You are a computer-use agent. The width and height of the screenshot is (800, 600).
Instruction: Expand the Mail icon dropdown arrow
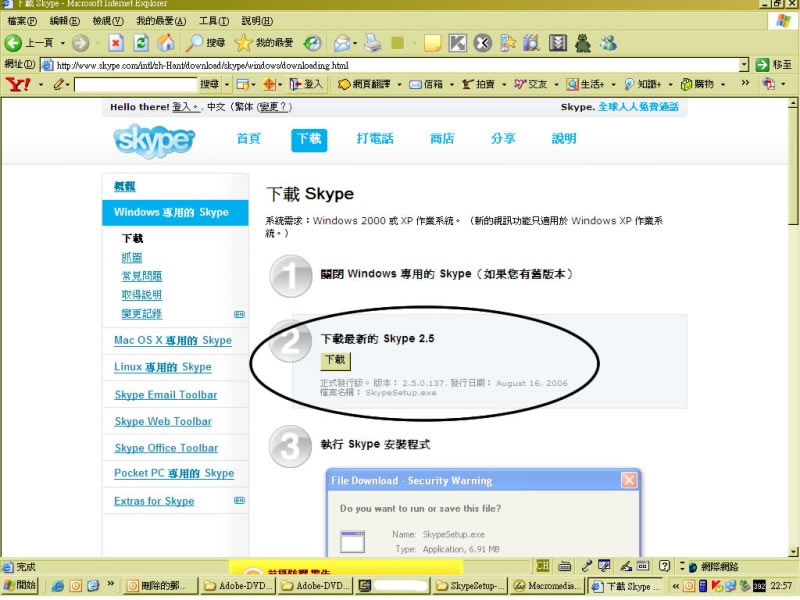pyautogui.click(x=355, y=43)
